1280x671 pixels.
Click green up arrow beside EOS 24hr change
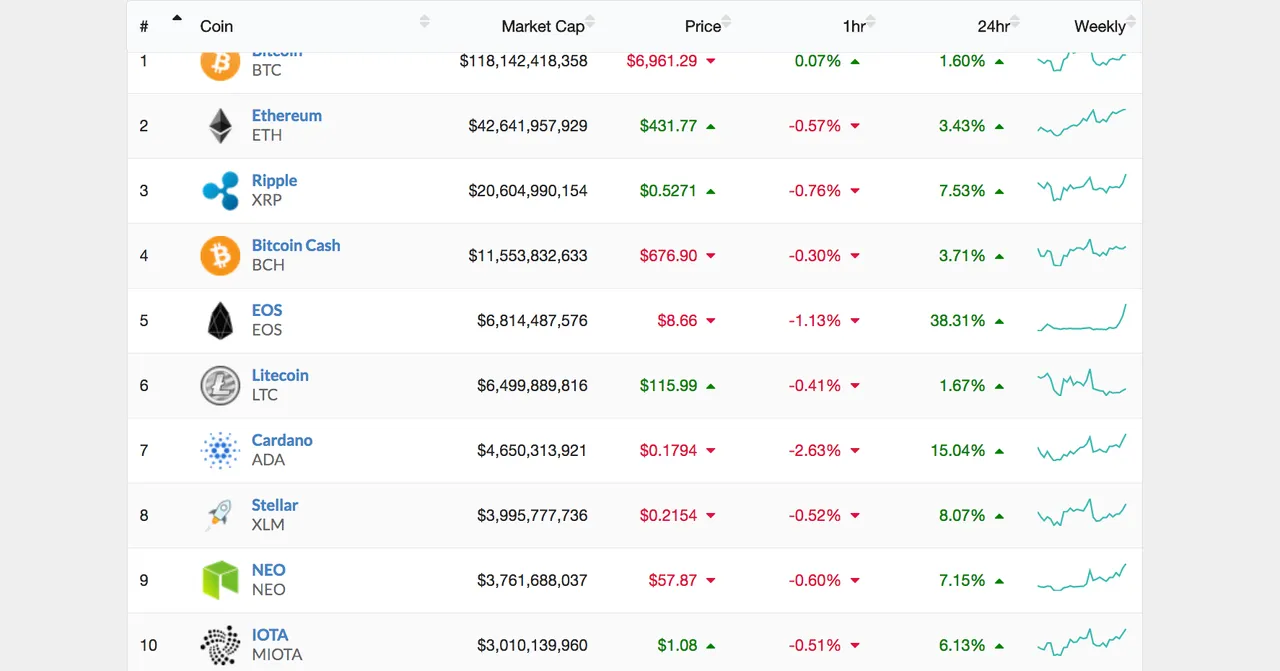click(999, 321)
